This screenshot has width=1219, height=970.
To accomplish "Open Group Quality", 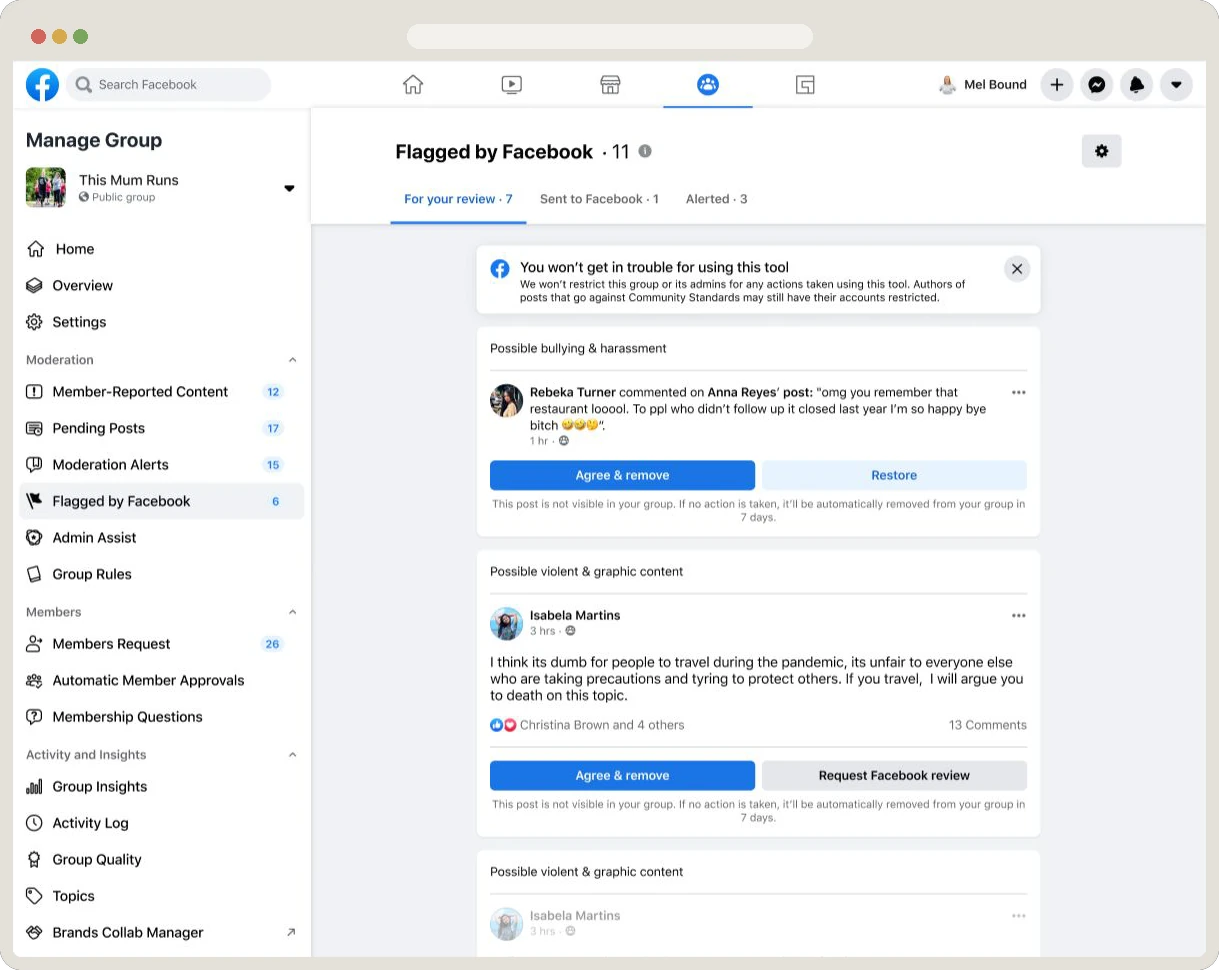I will 161,860.
